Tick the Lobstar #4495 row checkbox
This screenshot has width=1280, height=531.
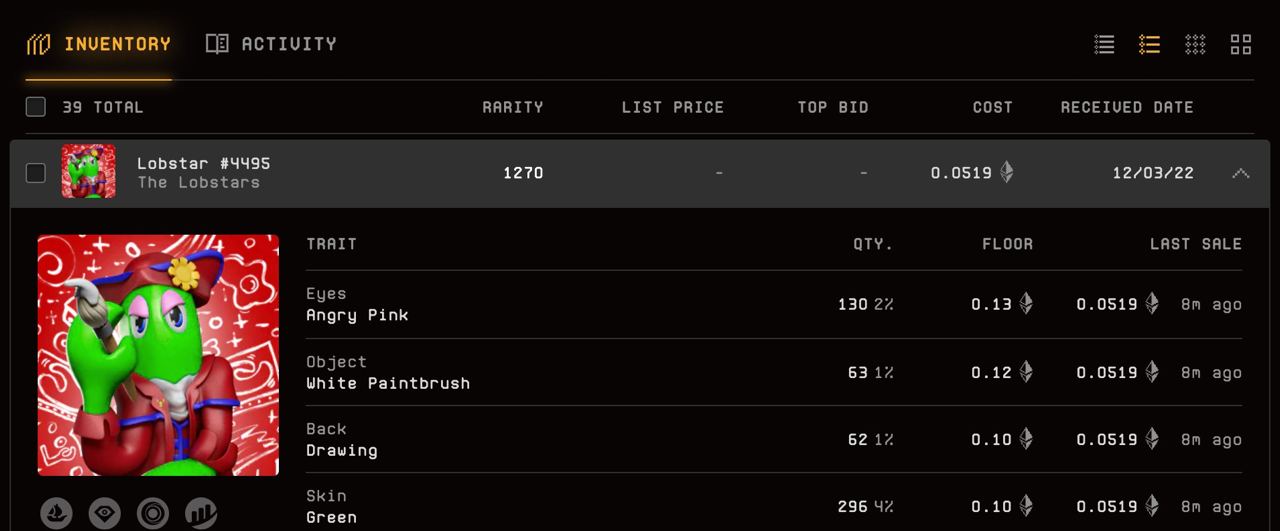click(36, 173)
